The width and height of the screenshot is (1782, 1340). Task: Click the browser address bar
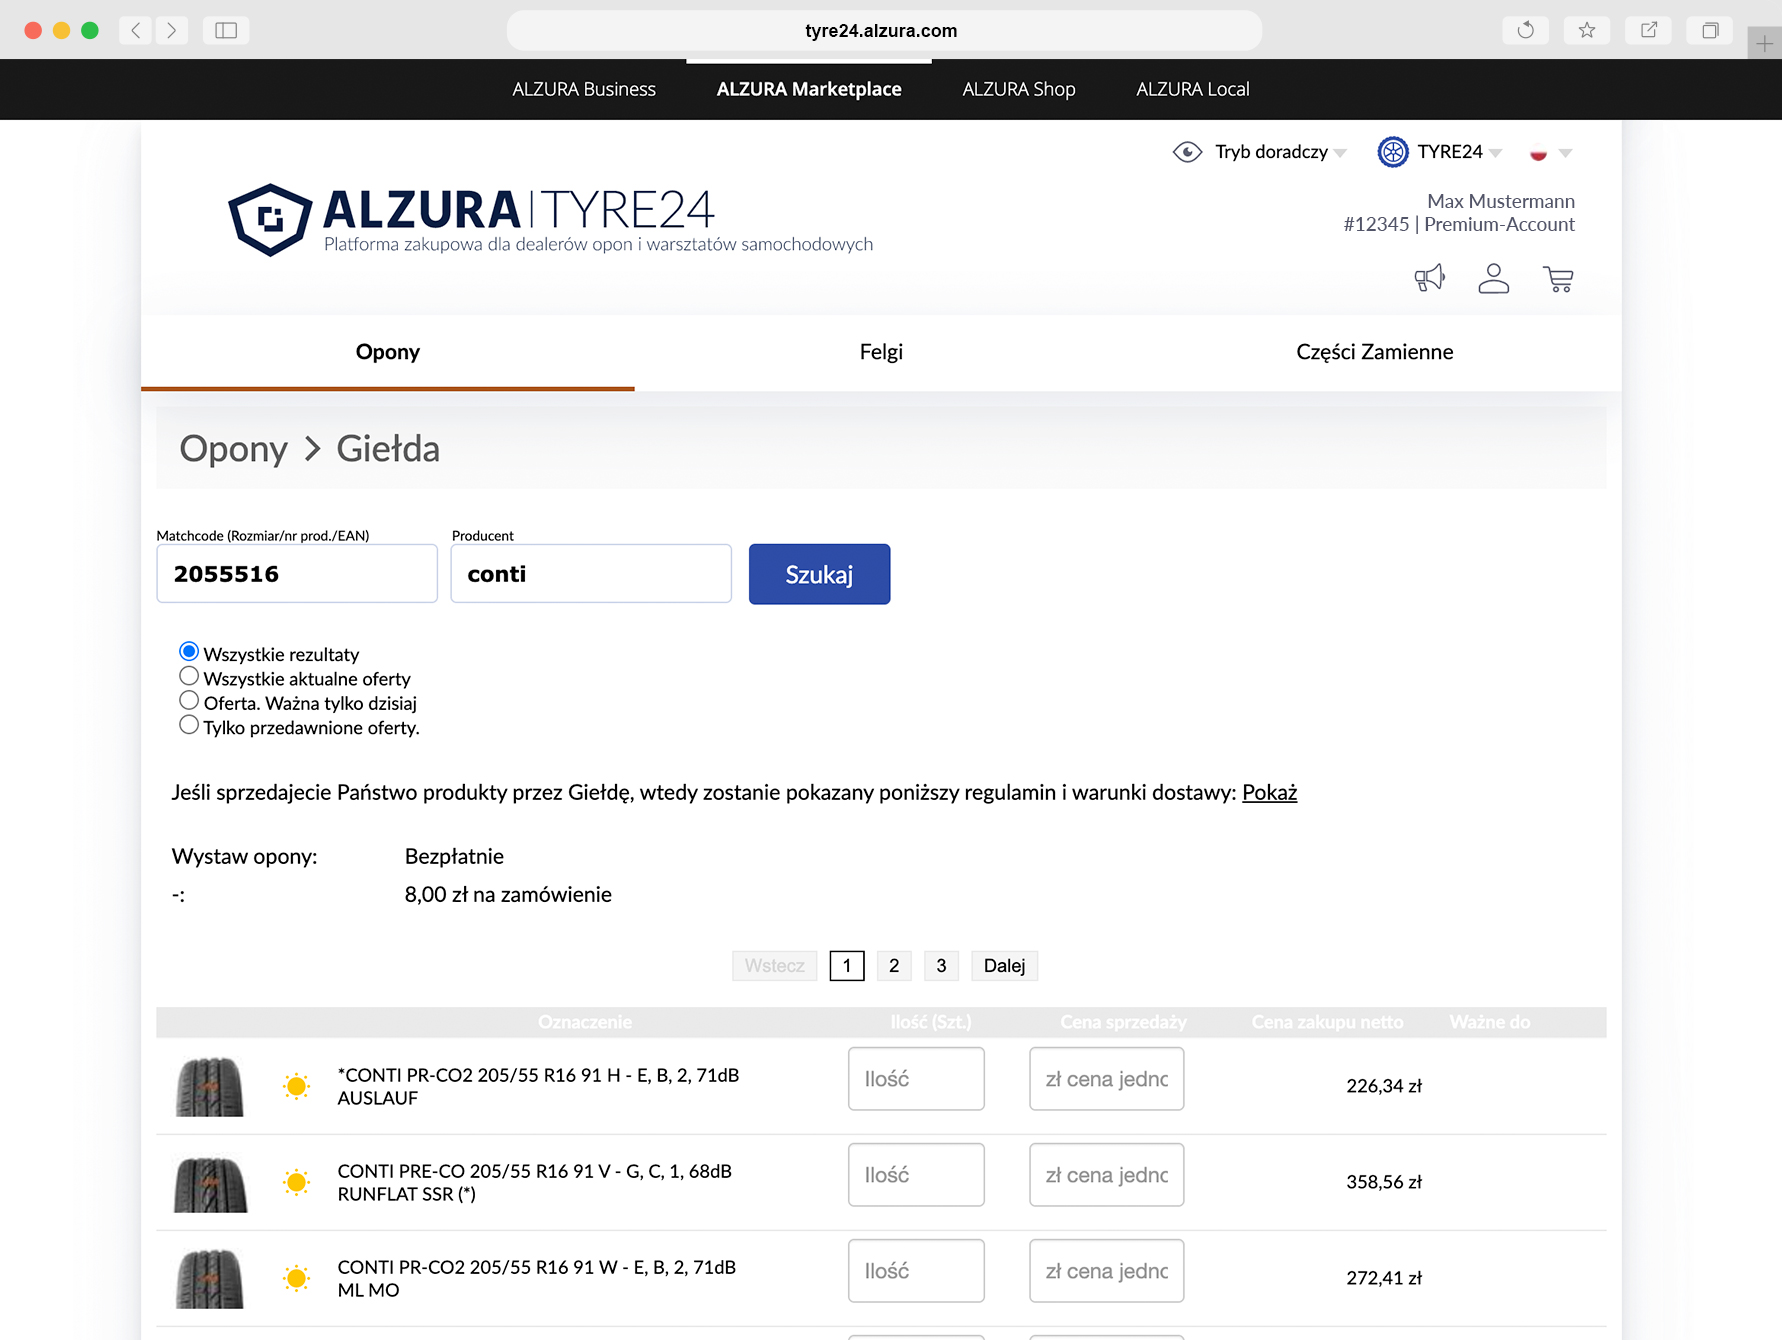click(884, 30)
